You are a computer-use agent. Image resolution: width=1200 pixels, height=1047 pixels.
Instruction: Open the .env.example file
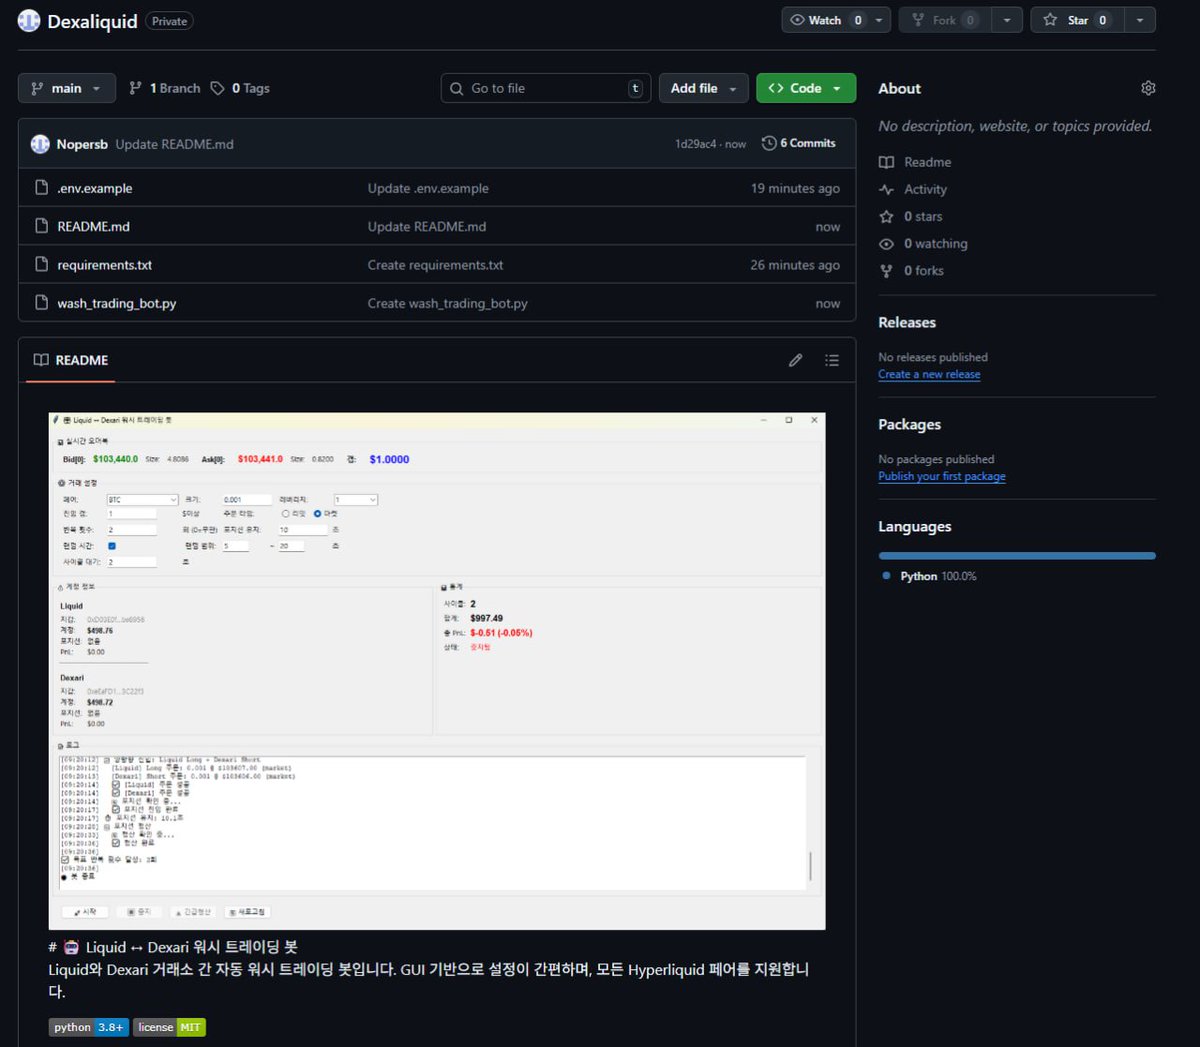point(95,188)
